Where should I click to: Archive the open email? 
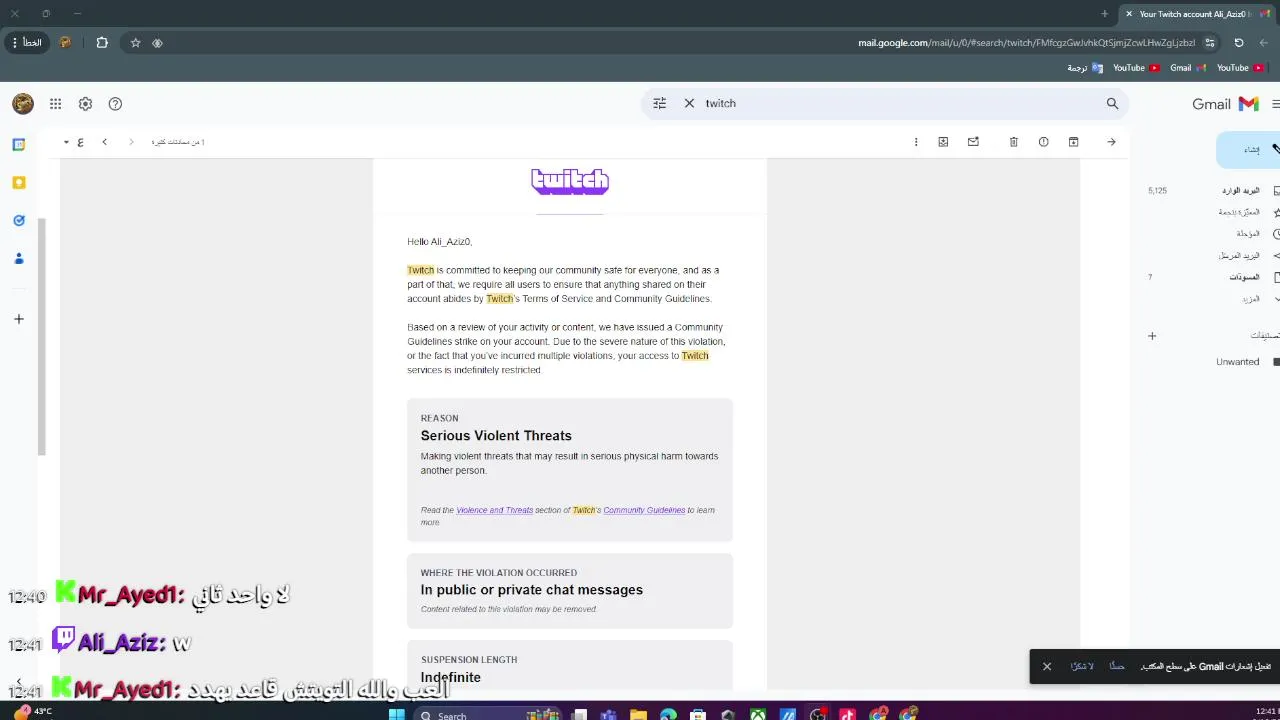pyautogui.click(x=1073, y=142)
